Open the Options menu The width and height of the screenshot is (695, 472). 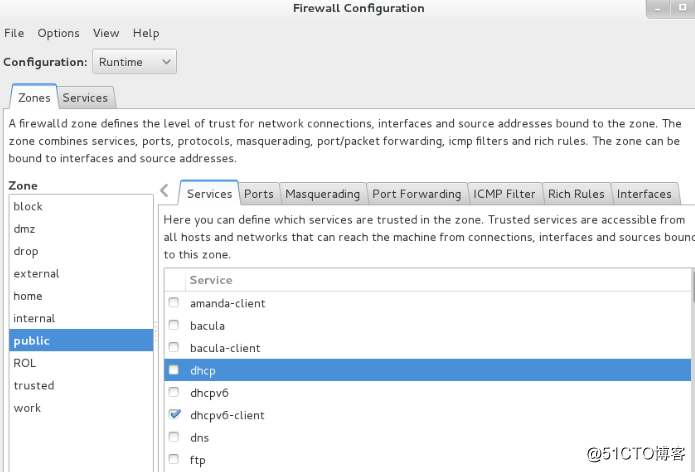pos(58,33)
